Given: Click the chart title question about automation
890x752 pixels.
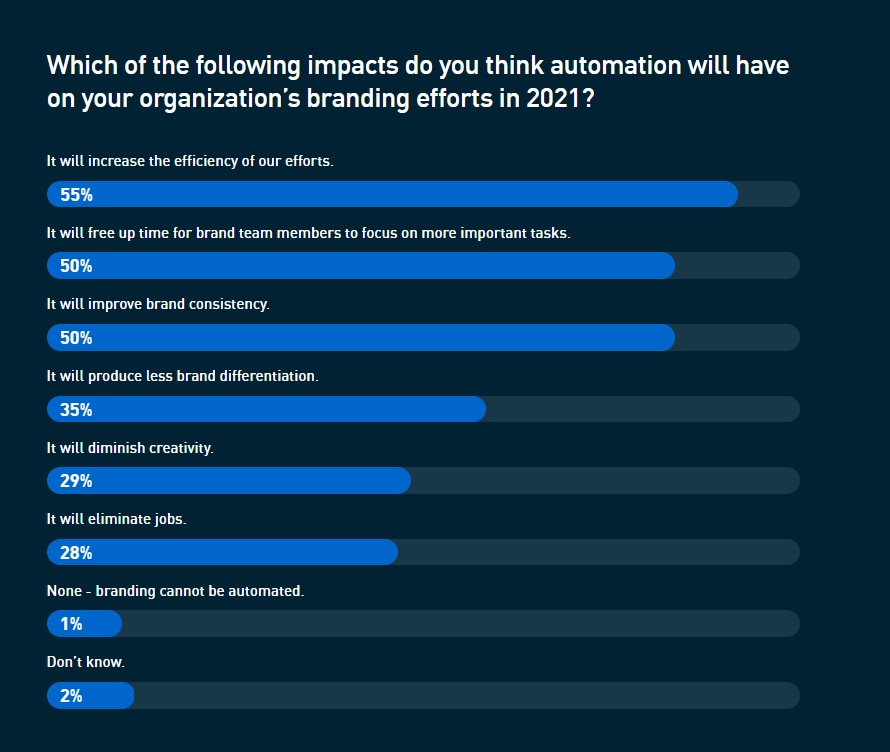Looking at the screenshot, I should tap(418, 83).
